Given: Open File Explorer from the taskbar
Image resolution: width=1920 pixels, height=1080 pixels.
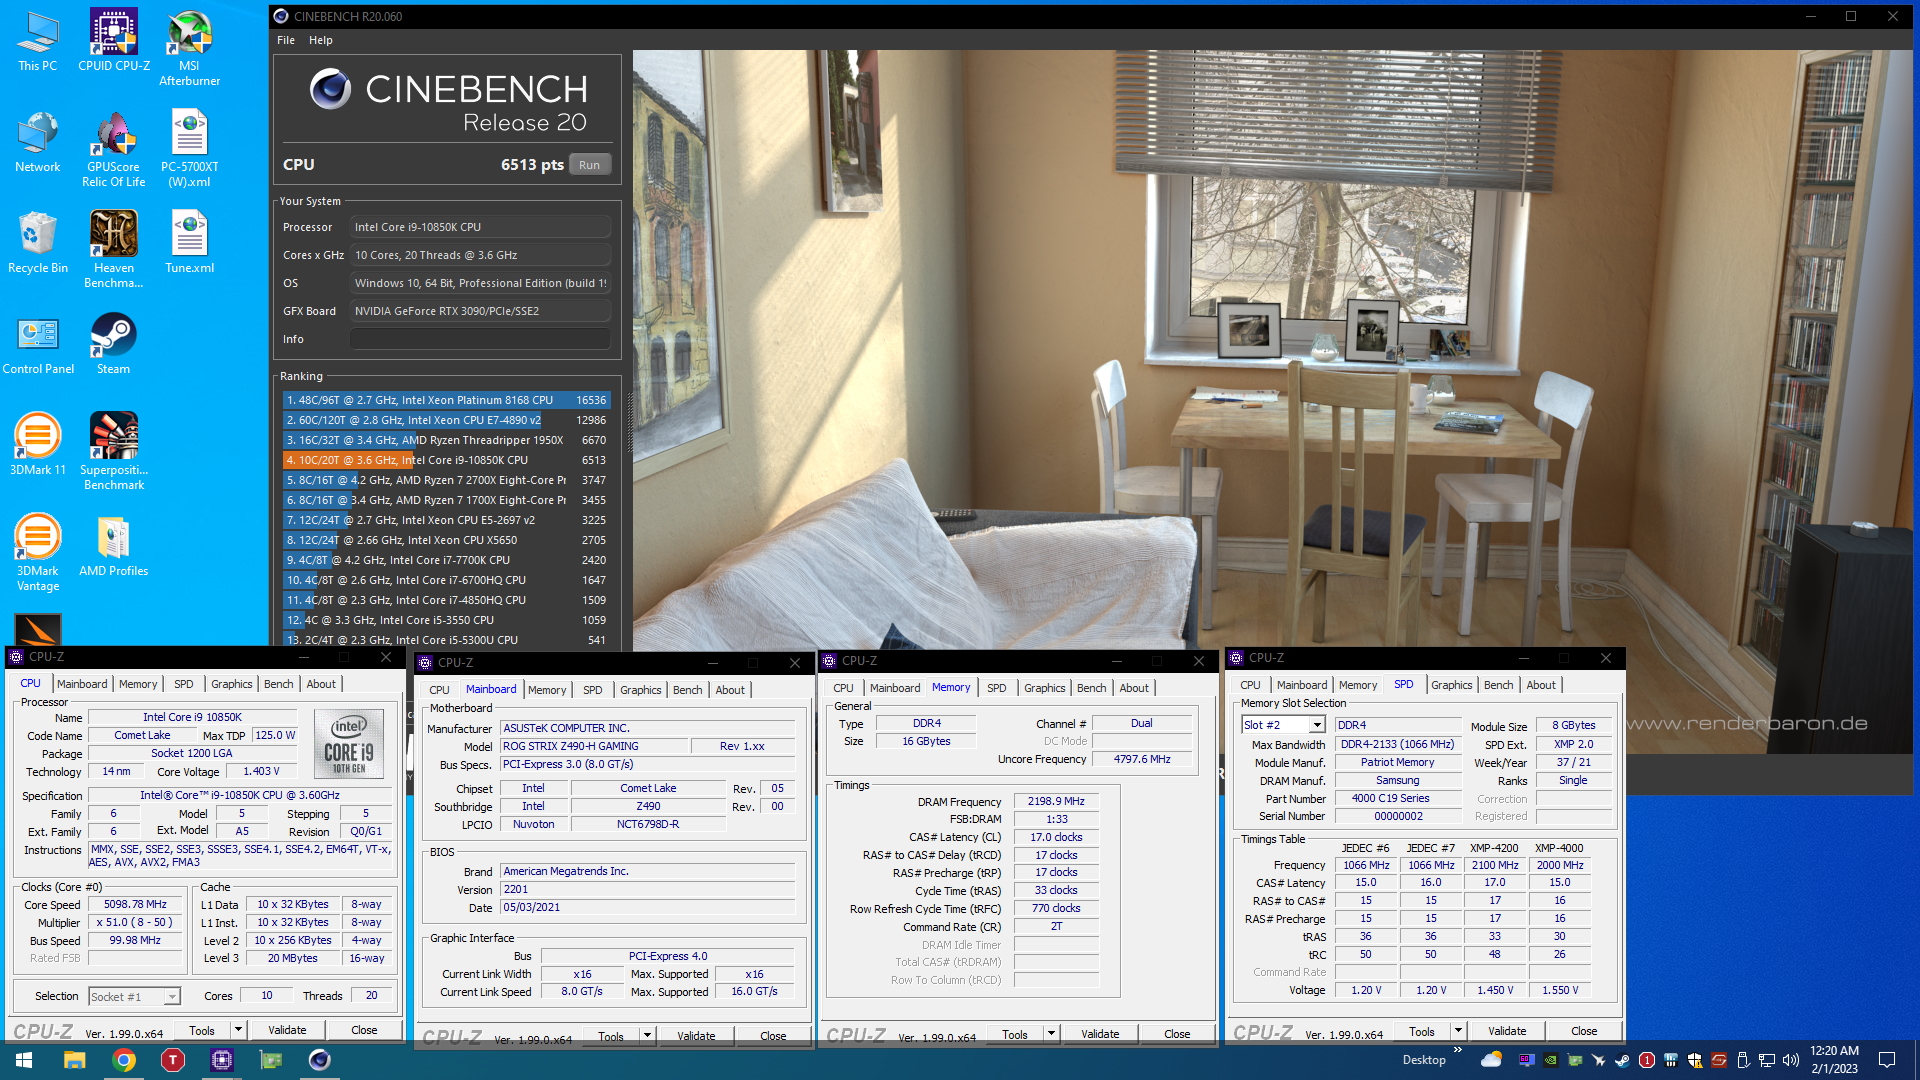Looking at the screenshot, I should (74, 1060).
